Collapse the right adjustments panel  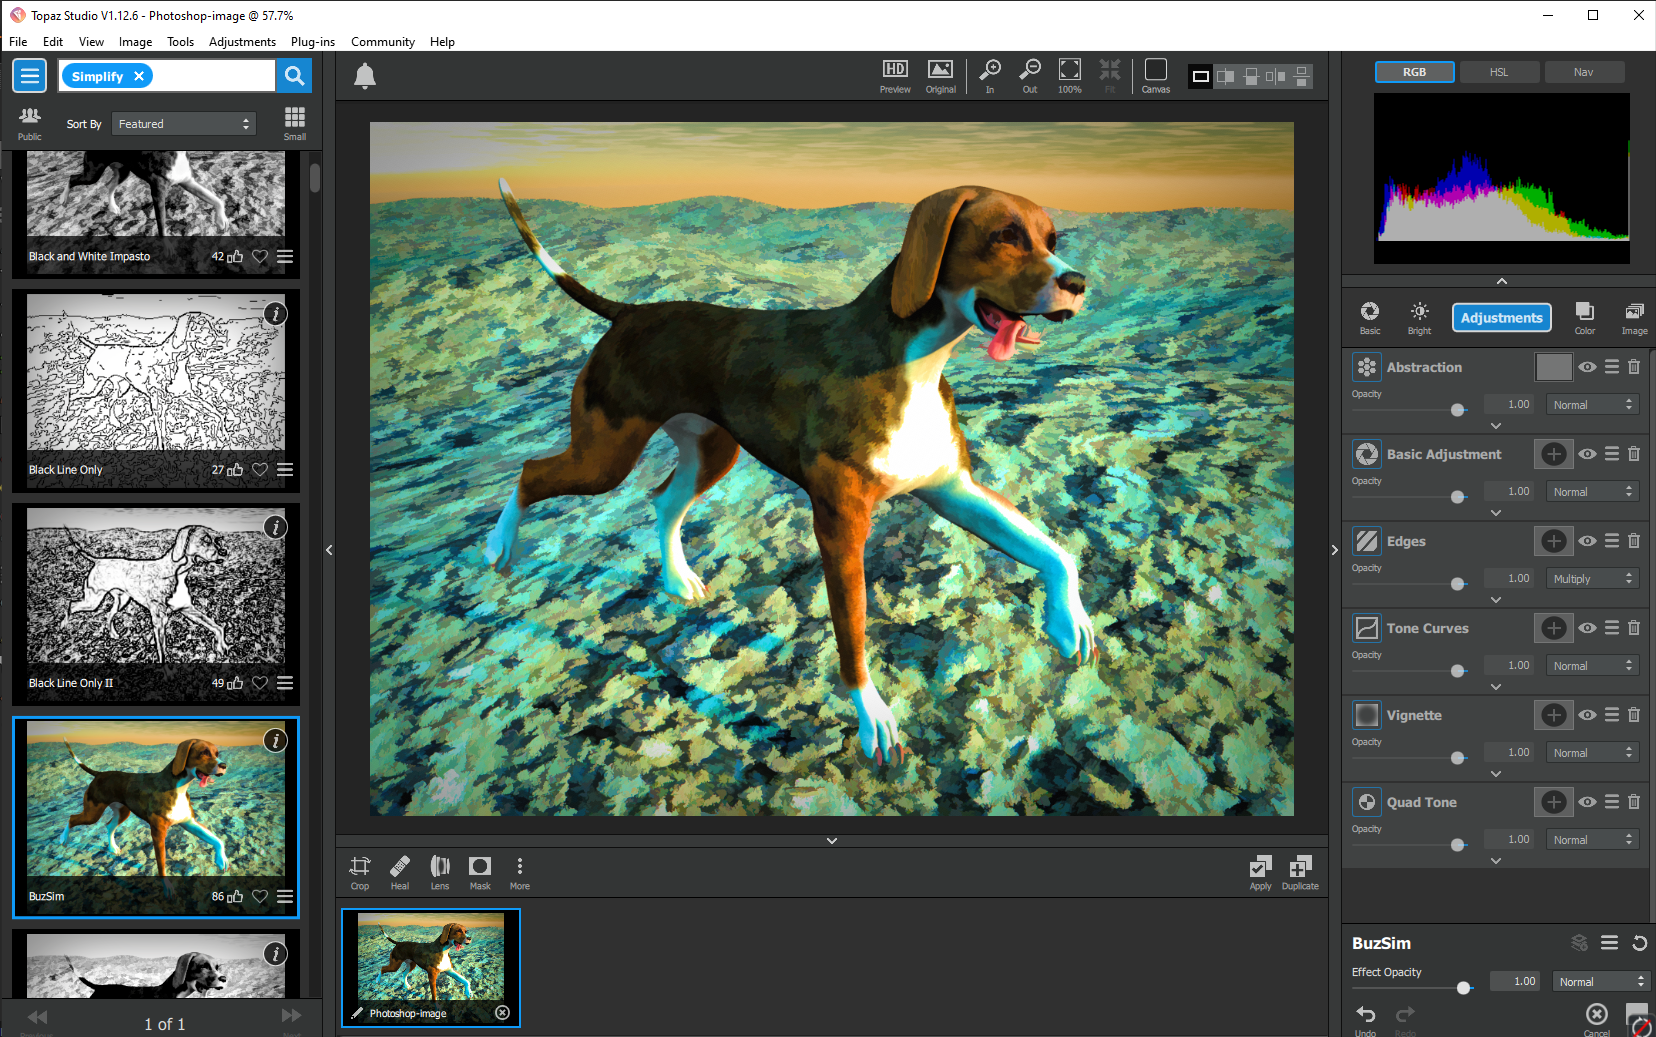point(1335,550)
